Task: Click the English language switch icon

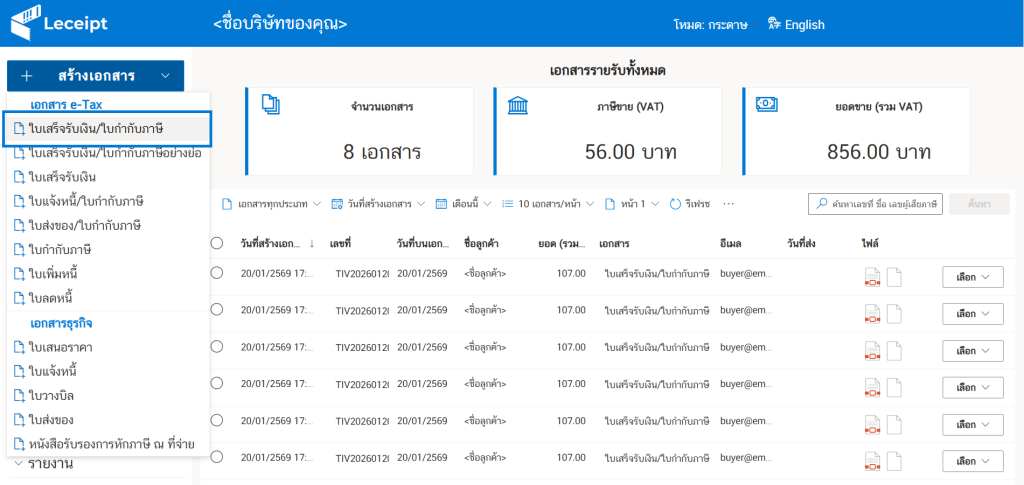Action: 772,24
